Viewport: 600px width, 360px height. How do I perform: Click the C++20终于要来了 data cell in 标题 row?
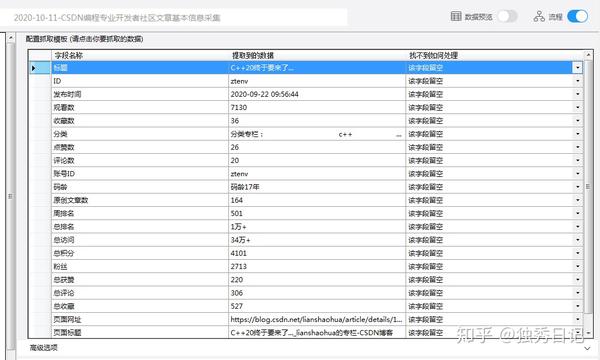pyautogui.click(x=317, y=68)
